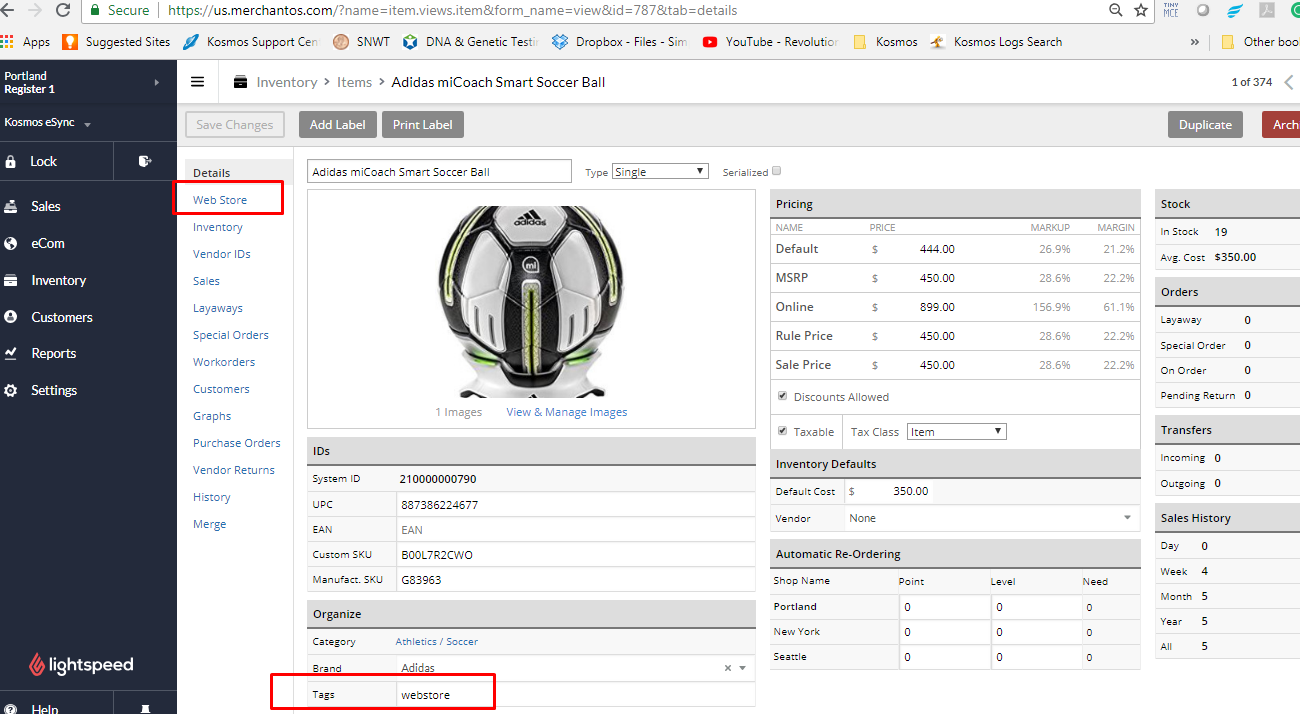Open Reports in the left navigation
1300x714 pixels.
(x=54, y=353)
